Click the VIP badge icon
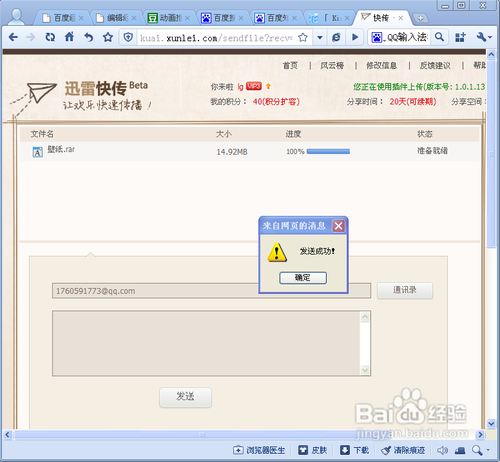The width and height of the screenshot is (500, 462). [x=254, y=86]
